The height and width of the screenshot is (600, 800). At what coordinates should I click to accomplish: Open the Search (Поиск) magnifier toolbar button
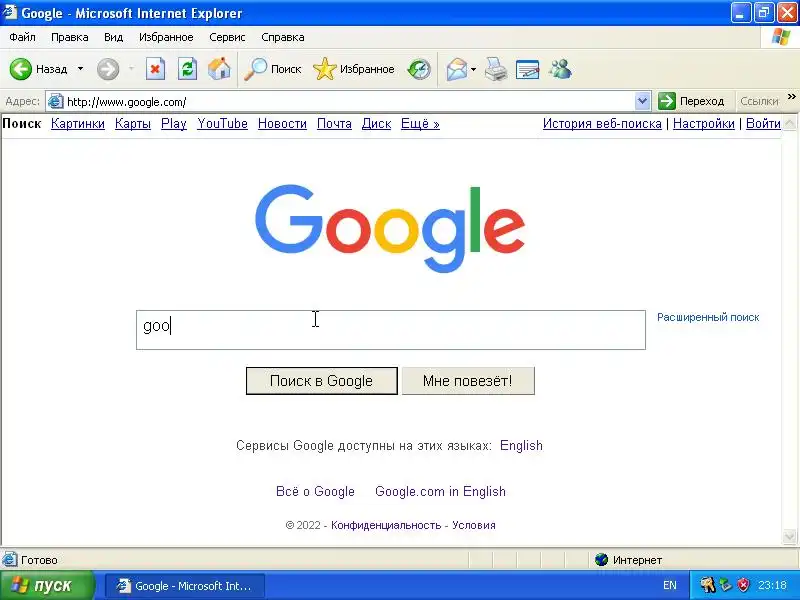(x=272, y=69)
